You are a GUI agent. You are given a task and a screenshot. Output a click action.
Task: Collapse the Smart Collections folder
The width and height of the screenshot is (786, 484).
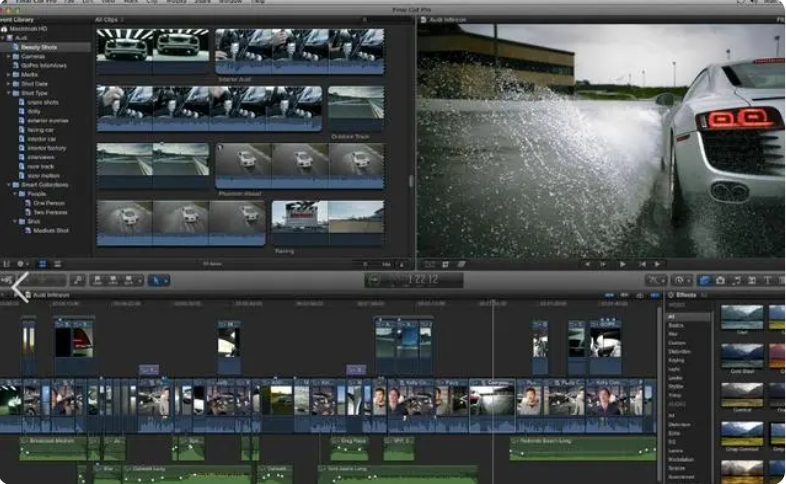click(9, 184)
